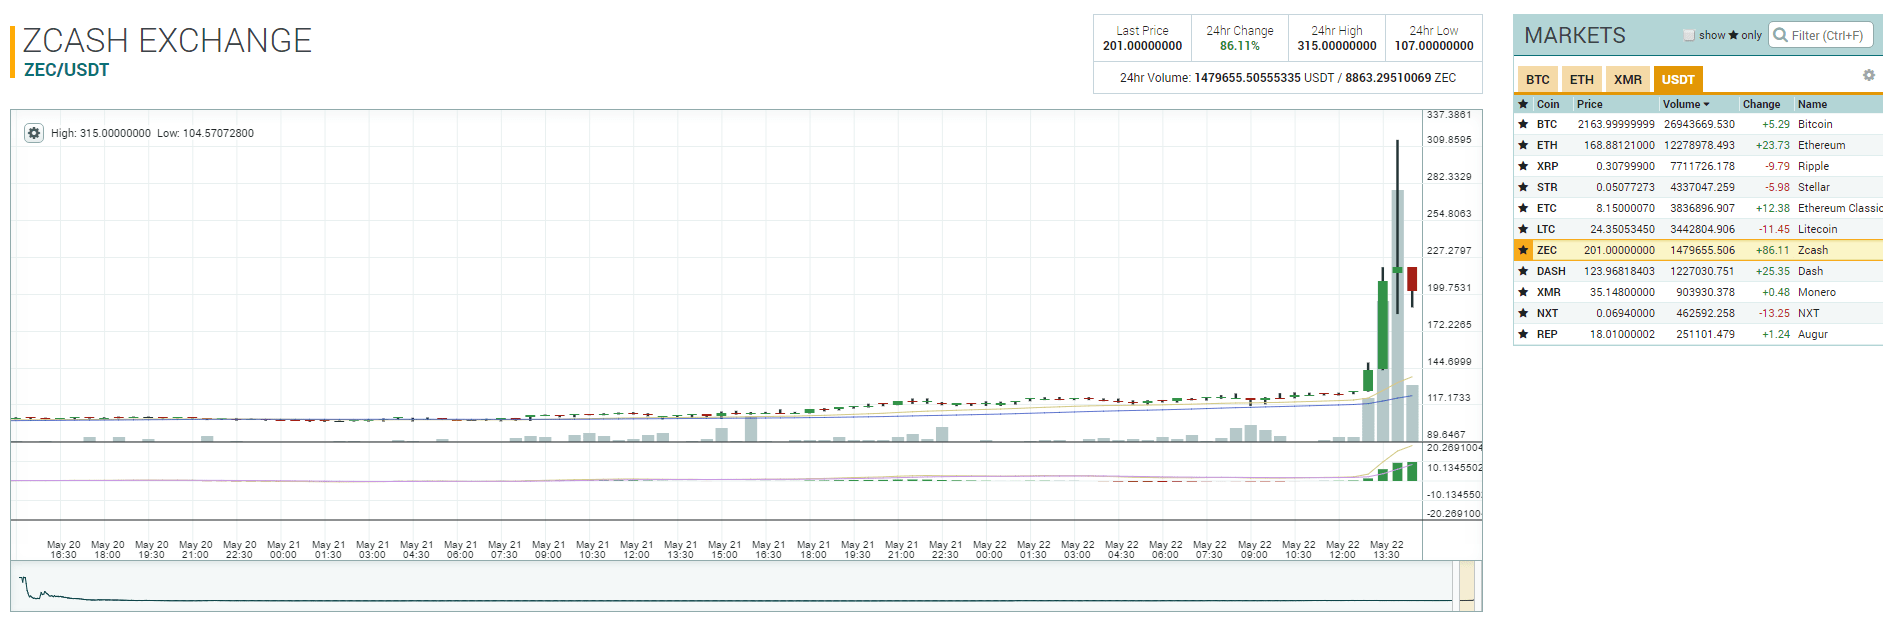Image resolution: width=1883 pixels, height=619 pixels.
Task: Open markets panel settings gear
Action: 1868,76
